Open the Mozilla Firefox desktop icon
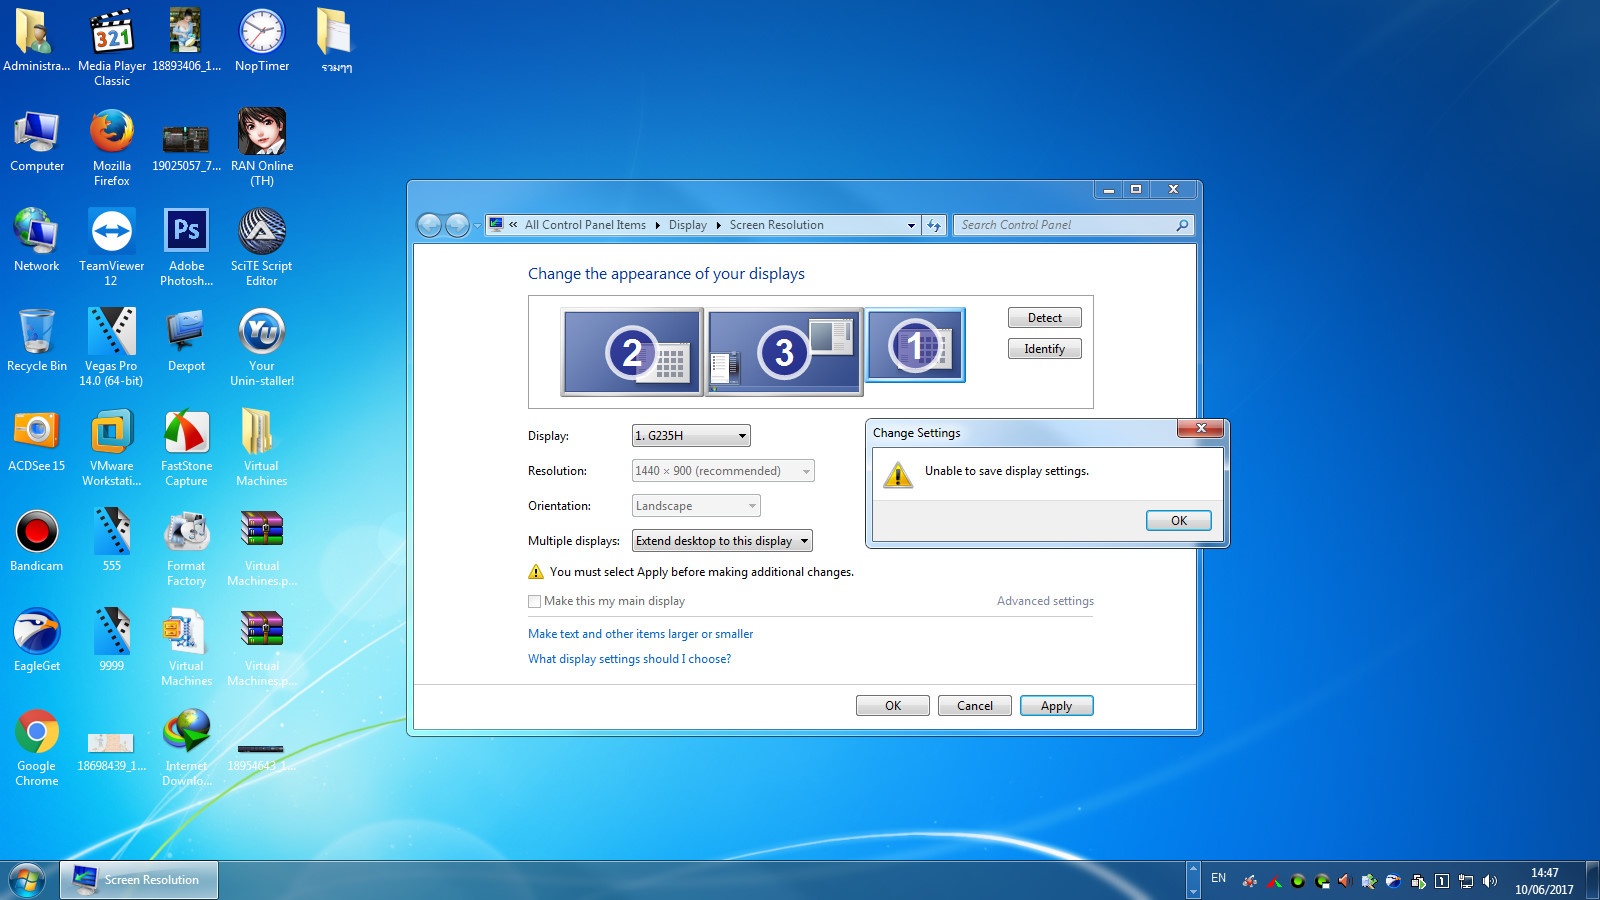1600x900 pixels. pos(112,133)
